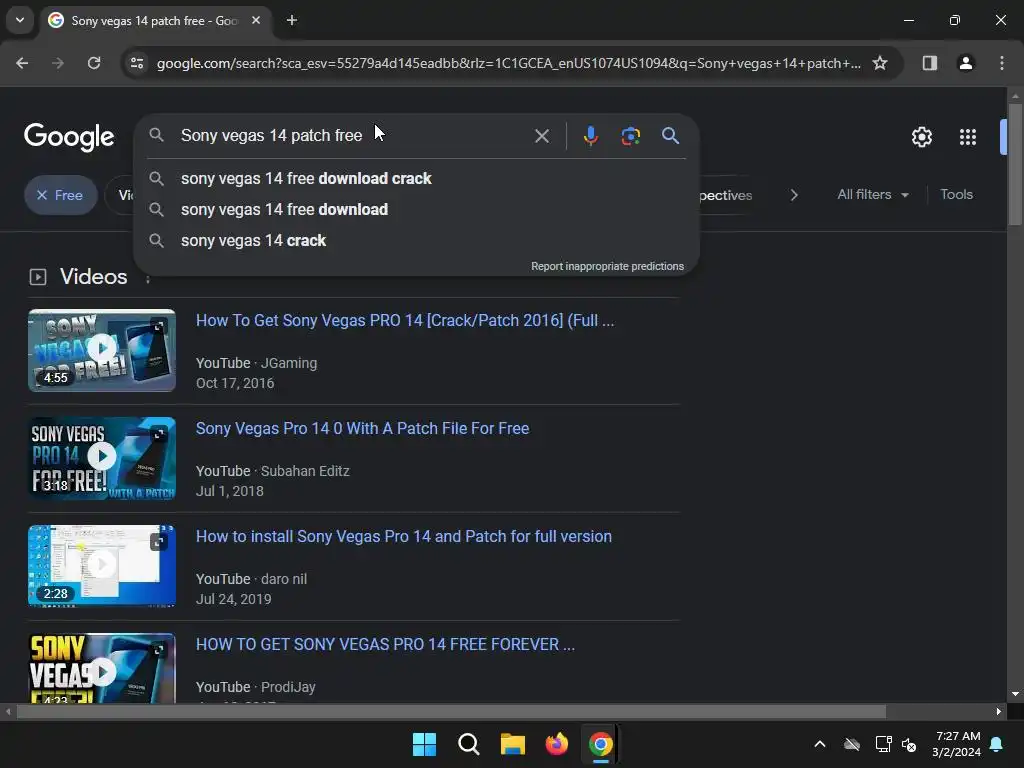Open Chrome three-dot menu
This screenshot has width=1024, height=768.
1001,63
